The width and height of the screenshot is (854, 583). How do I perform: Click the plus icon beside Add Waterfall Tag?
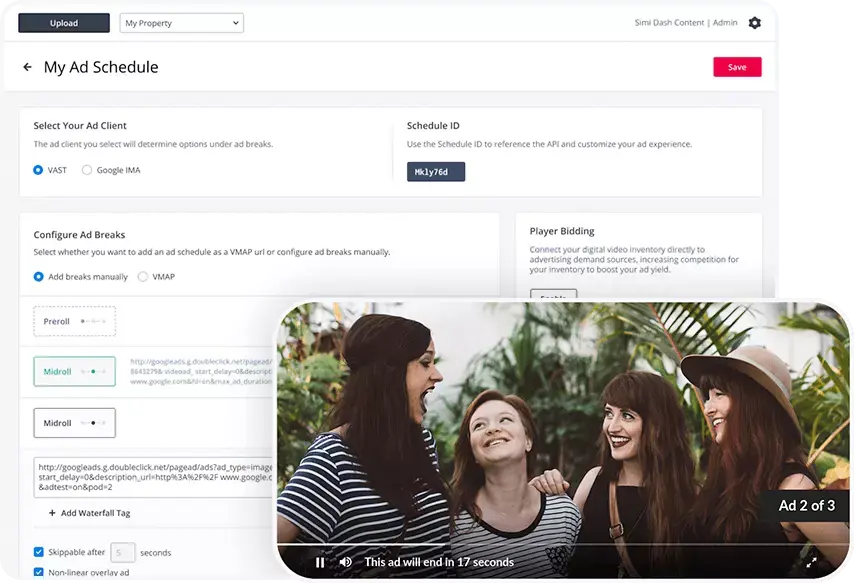click(x=52, y=513)
